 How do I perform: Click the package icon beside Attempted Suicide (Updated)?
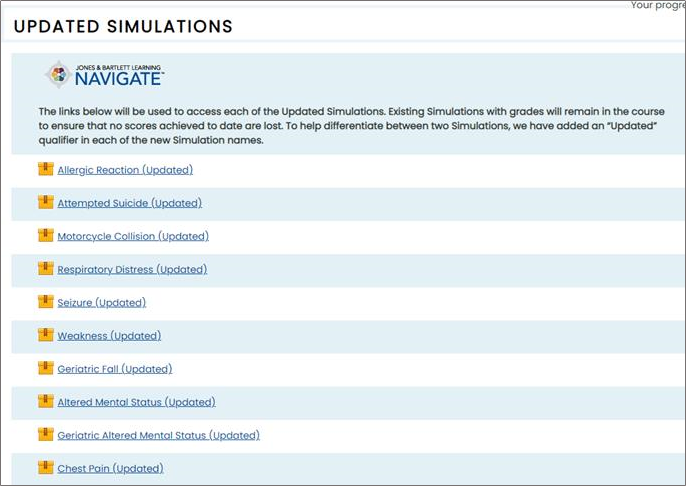[x=46, y=202]
